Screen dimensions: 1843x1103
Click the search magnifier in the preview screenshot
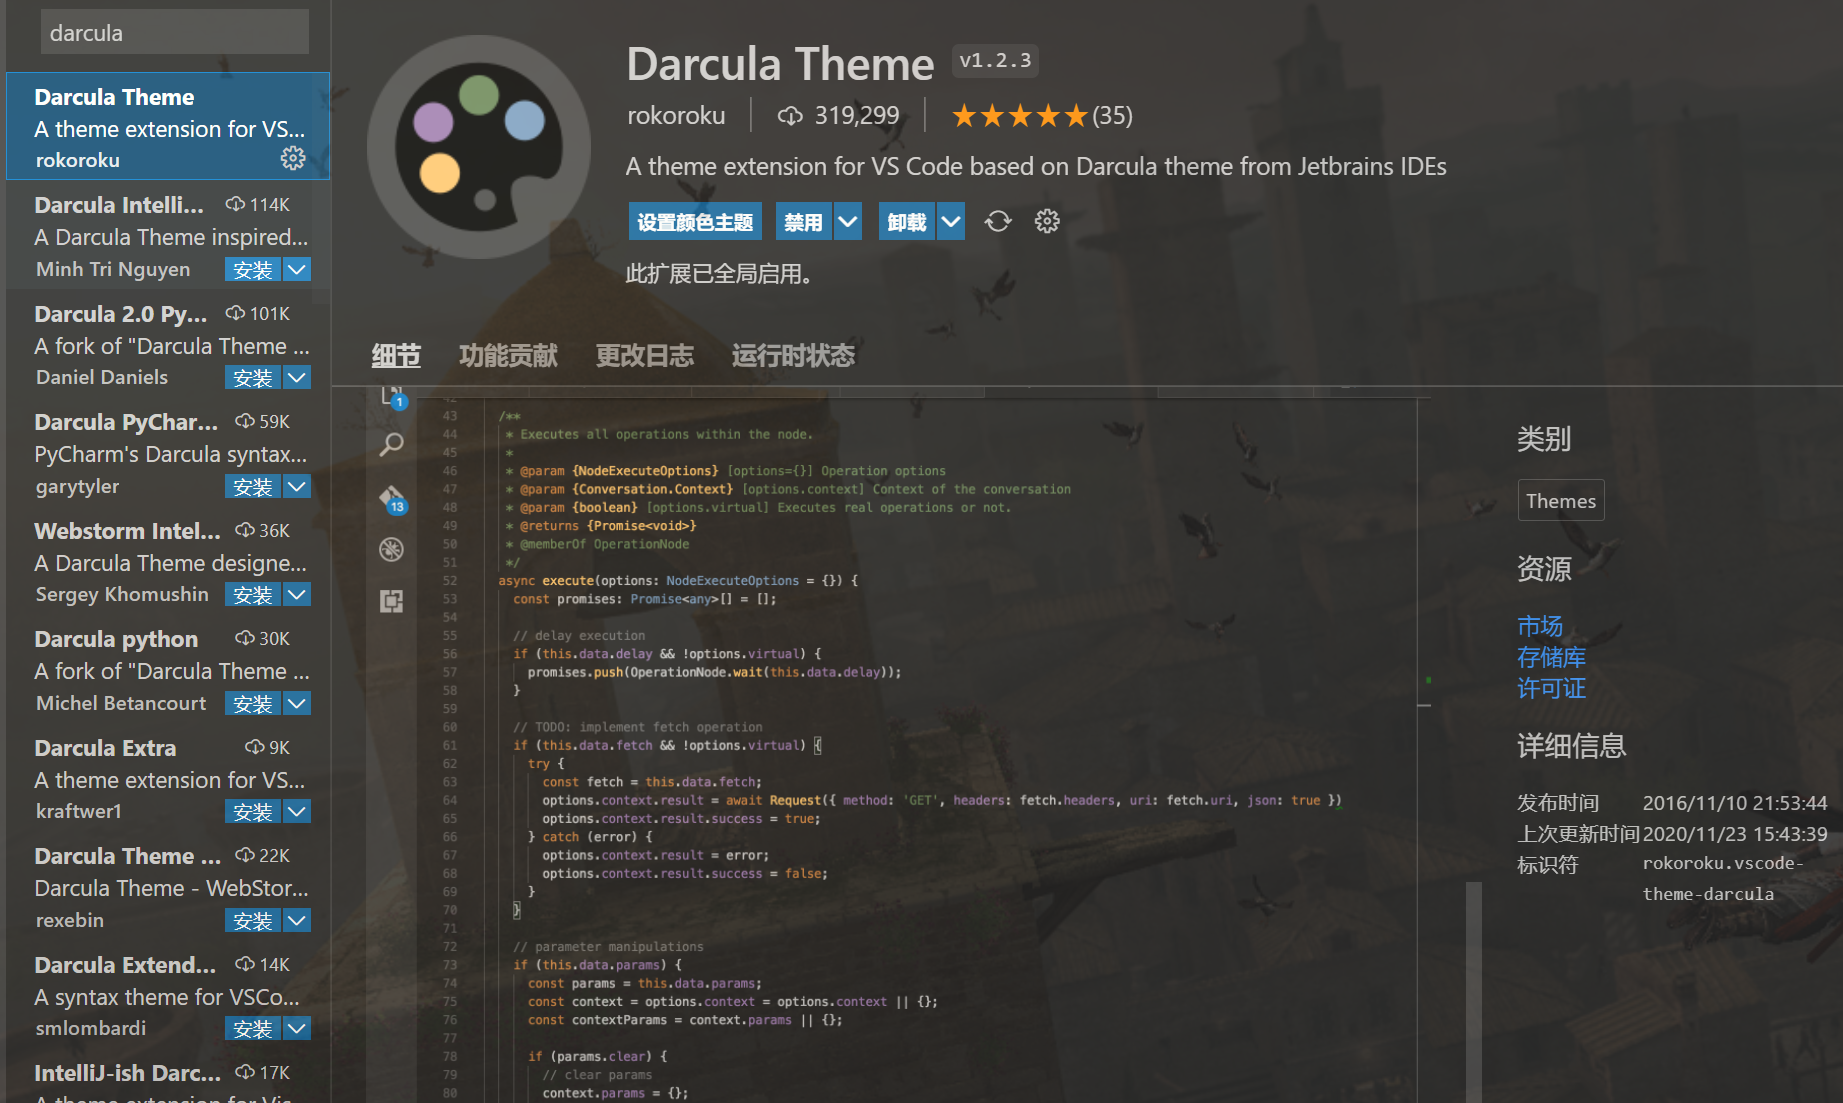coord(392,444)
